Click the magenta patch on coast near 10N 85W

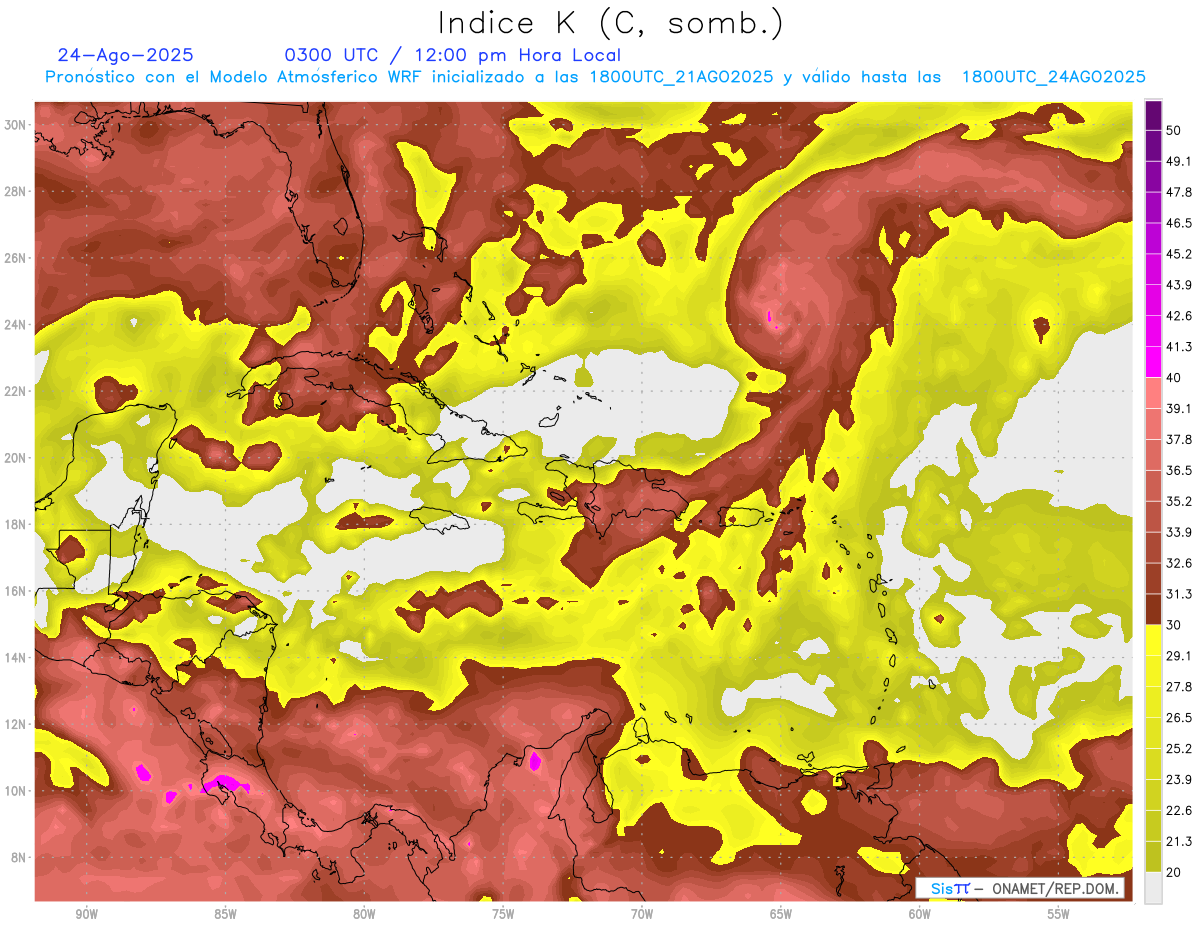pos(226,784)
